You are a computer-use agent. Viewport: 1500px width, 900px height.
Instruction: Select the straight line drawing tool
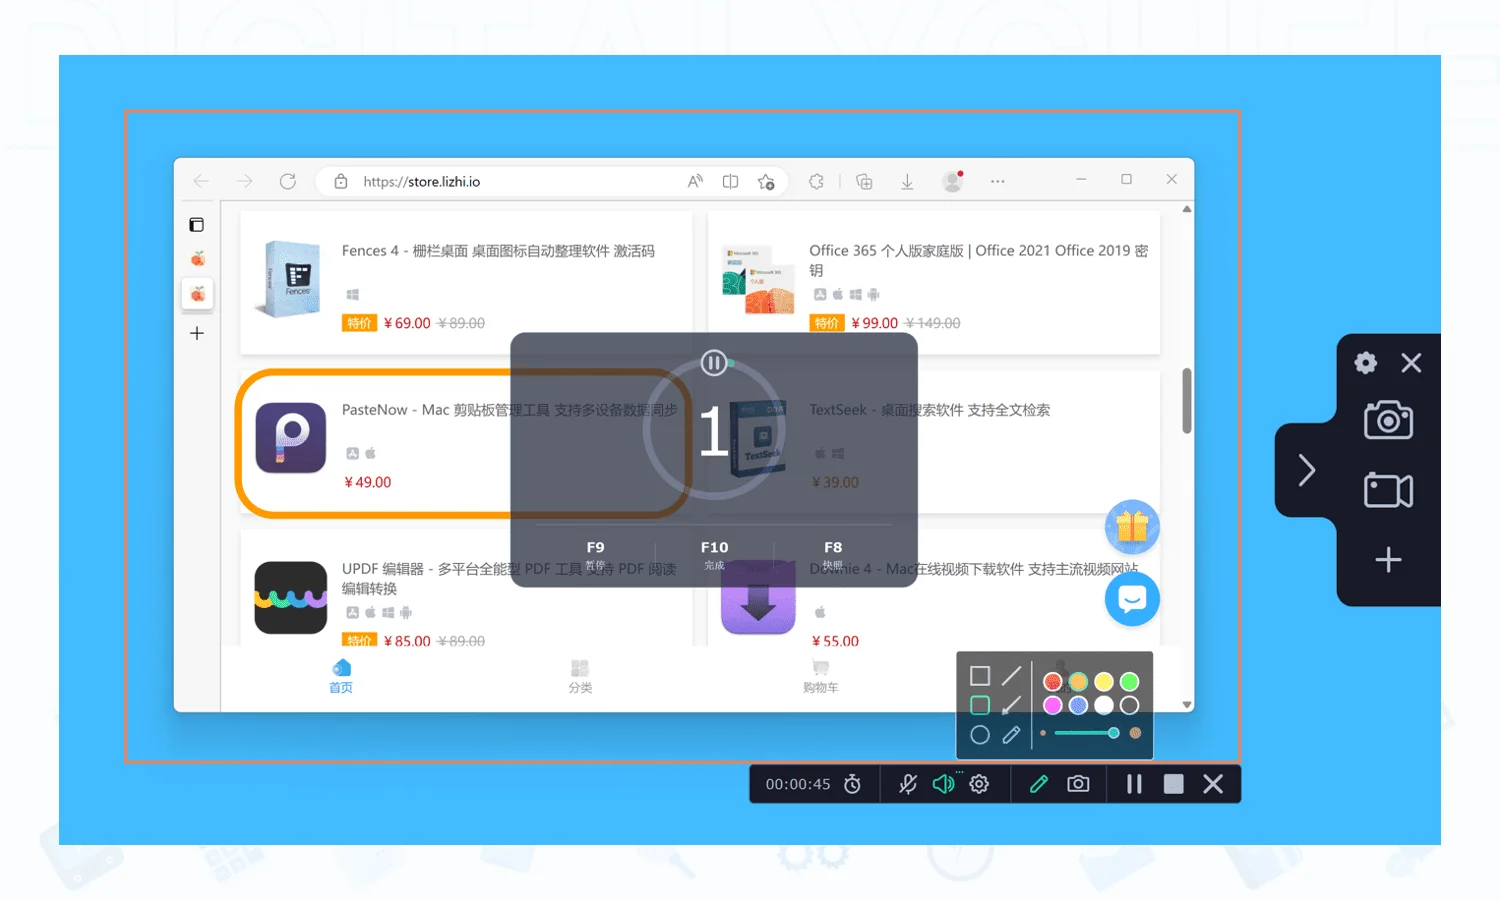pyautogui.click(x=1012, y=676)
